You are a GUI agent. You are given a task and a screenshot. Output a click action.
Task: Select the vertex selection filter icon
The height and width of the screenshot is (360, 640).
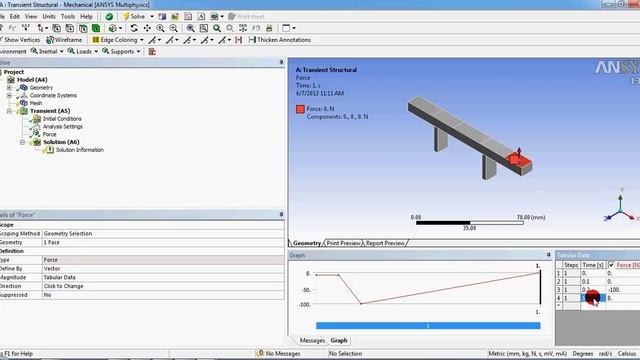click(56, 28)
